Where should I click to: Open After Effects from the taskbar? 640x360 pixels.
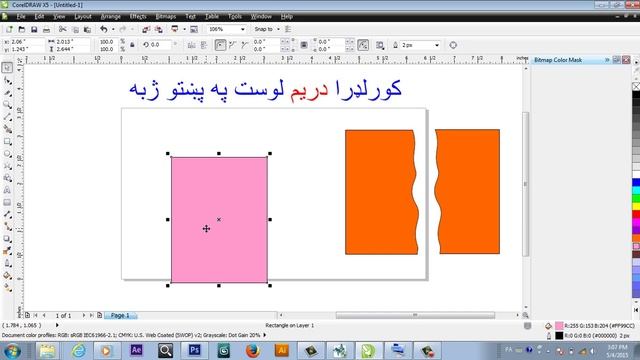click(136, 350)
